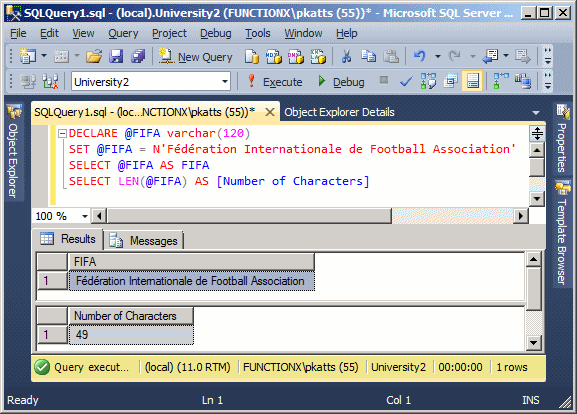
Task: Click the Parse query checkmark icon
Action: pyautogui.click(x=406, y=81)
